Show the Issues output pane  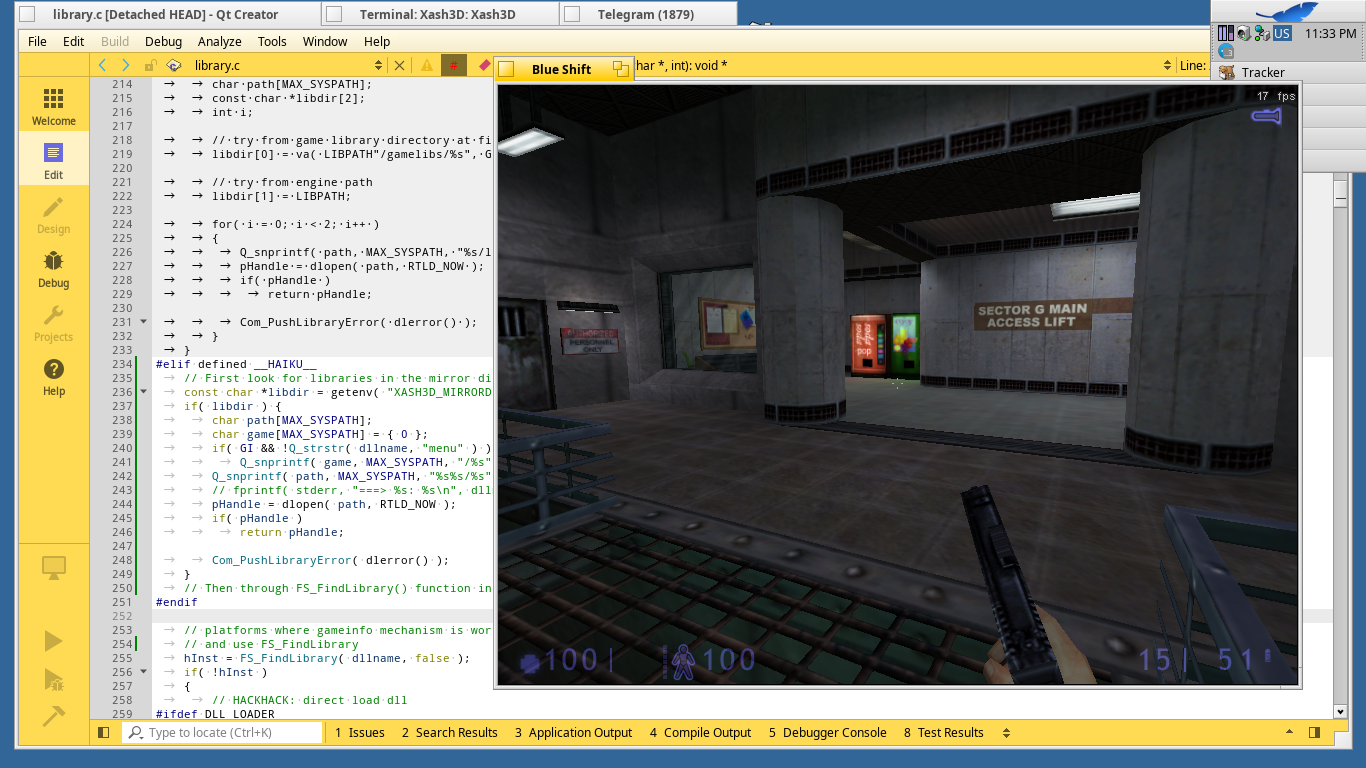click(359, 733)
